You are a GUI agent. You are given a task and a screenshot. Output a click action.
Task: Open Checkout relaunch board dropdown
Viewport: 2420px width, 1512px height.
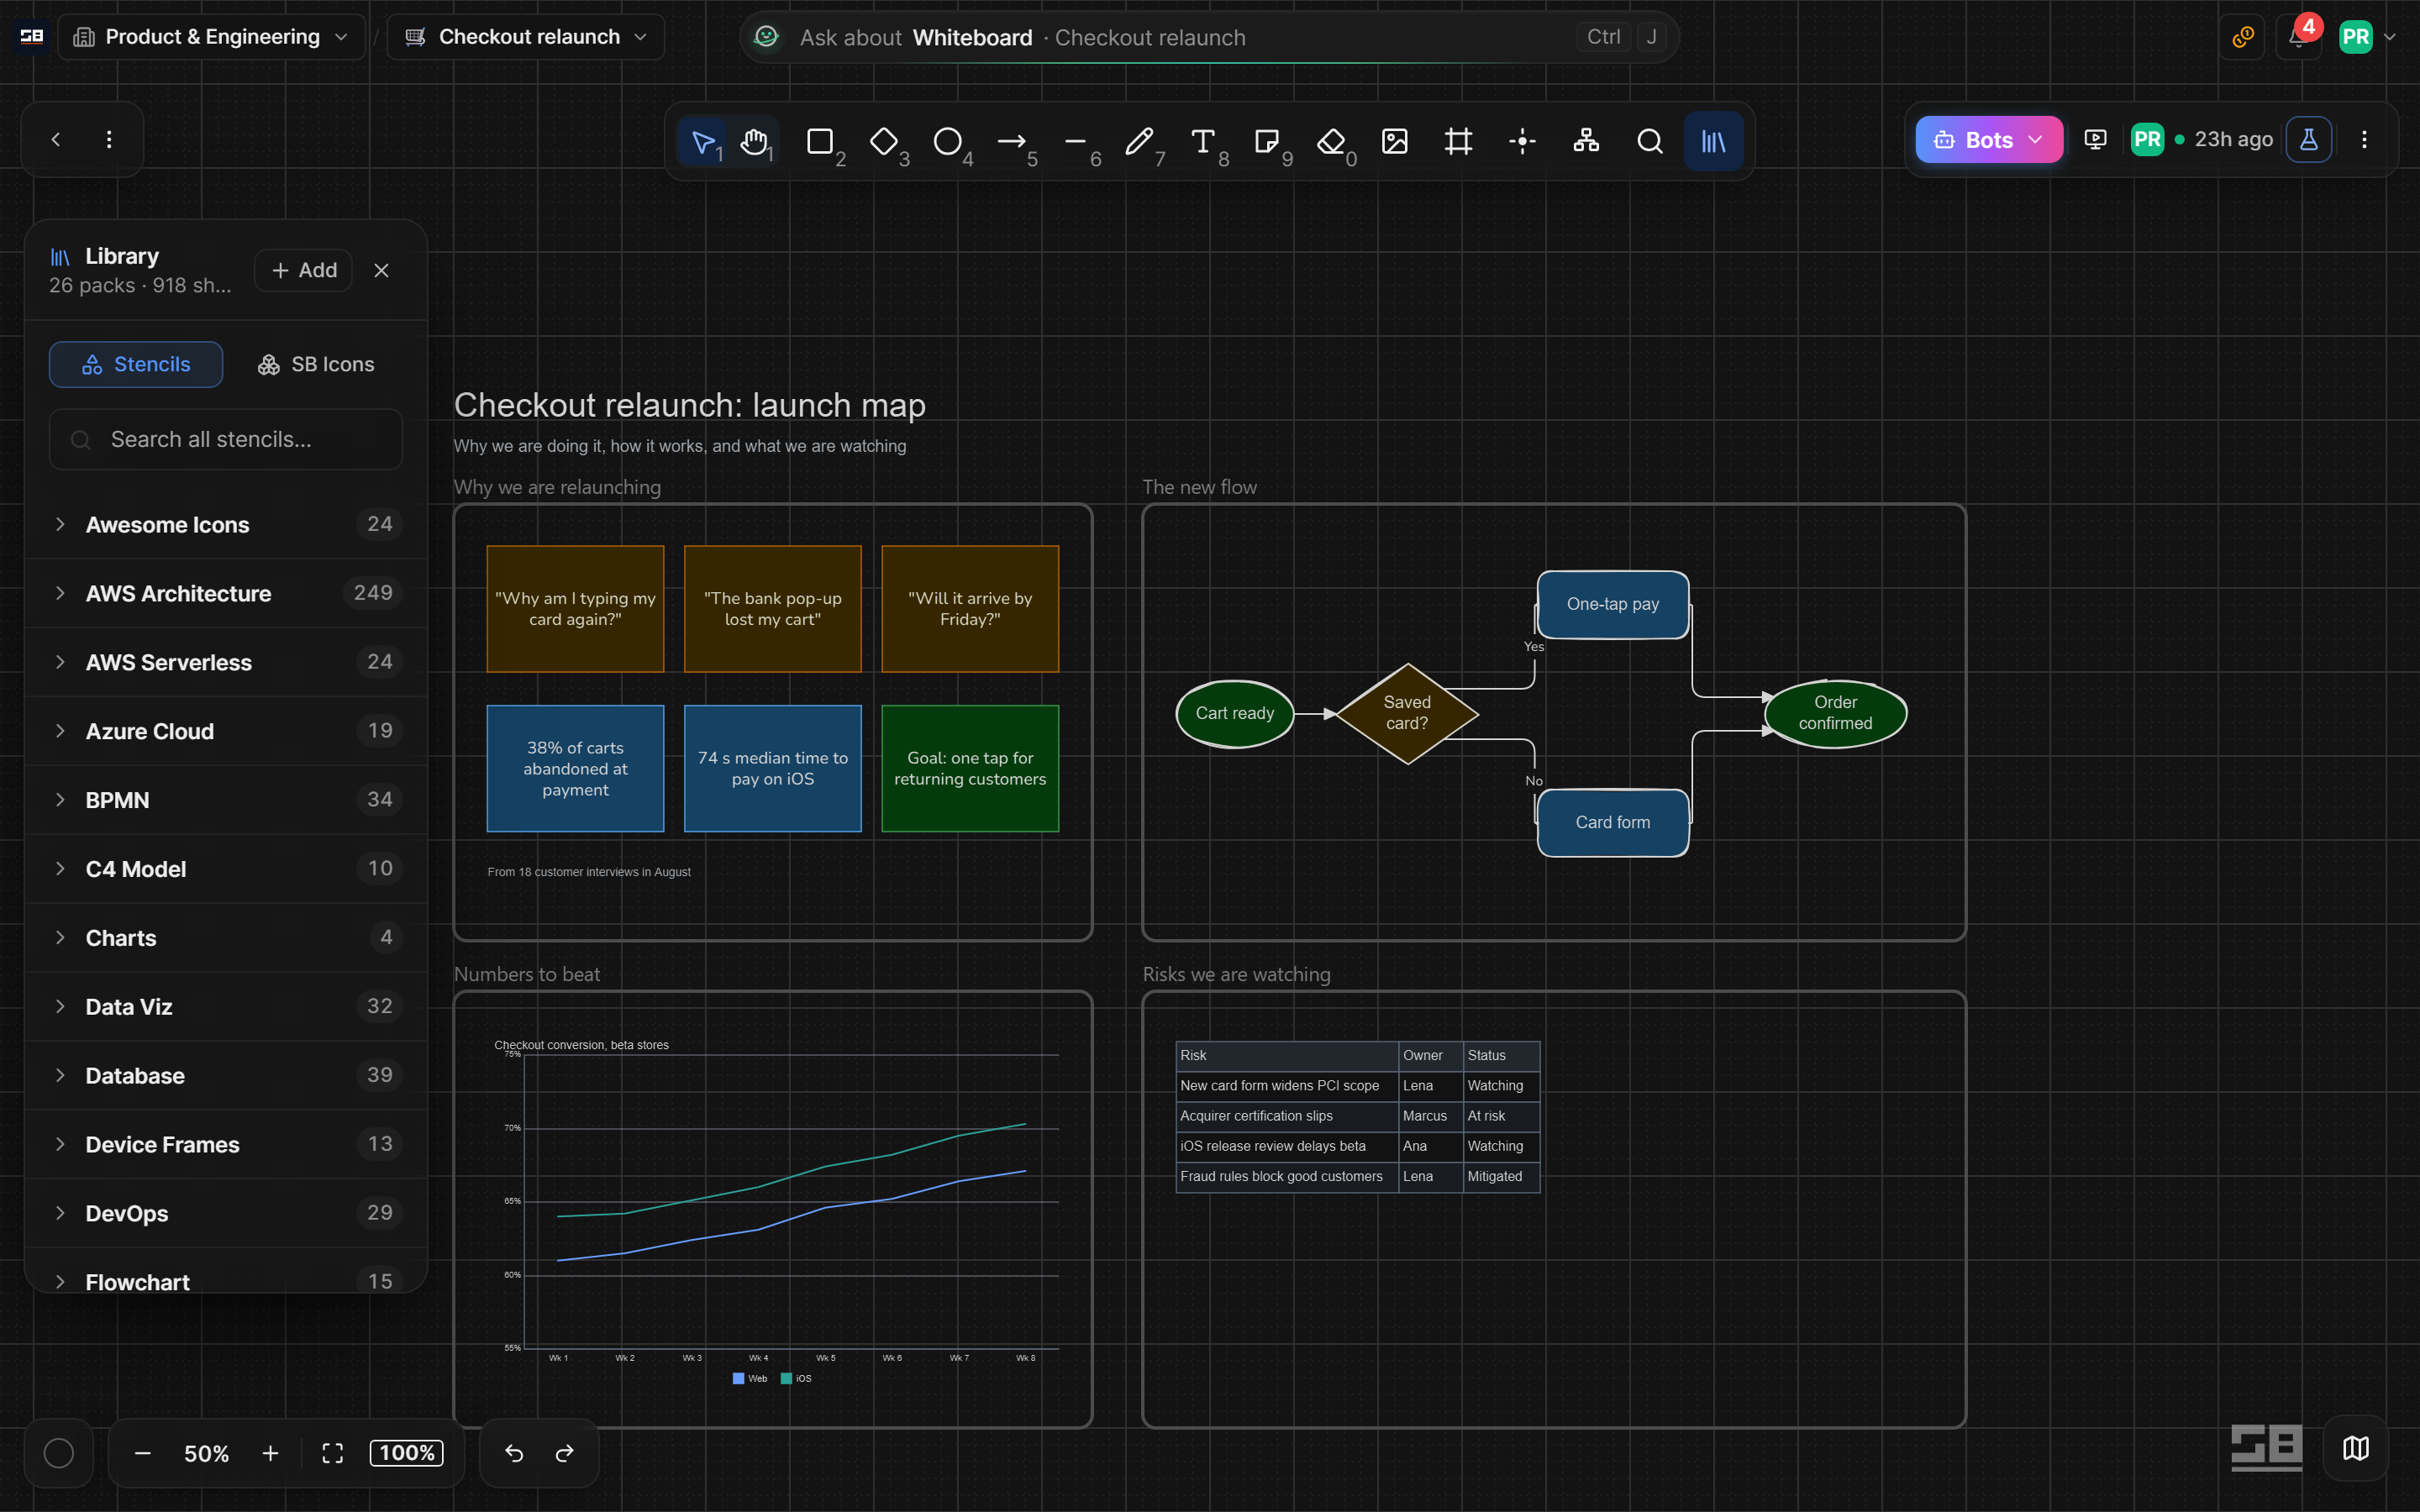tap(525, 37)
